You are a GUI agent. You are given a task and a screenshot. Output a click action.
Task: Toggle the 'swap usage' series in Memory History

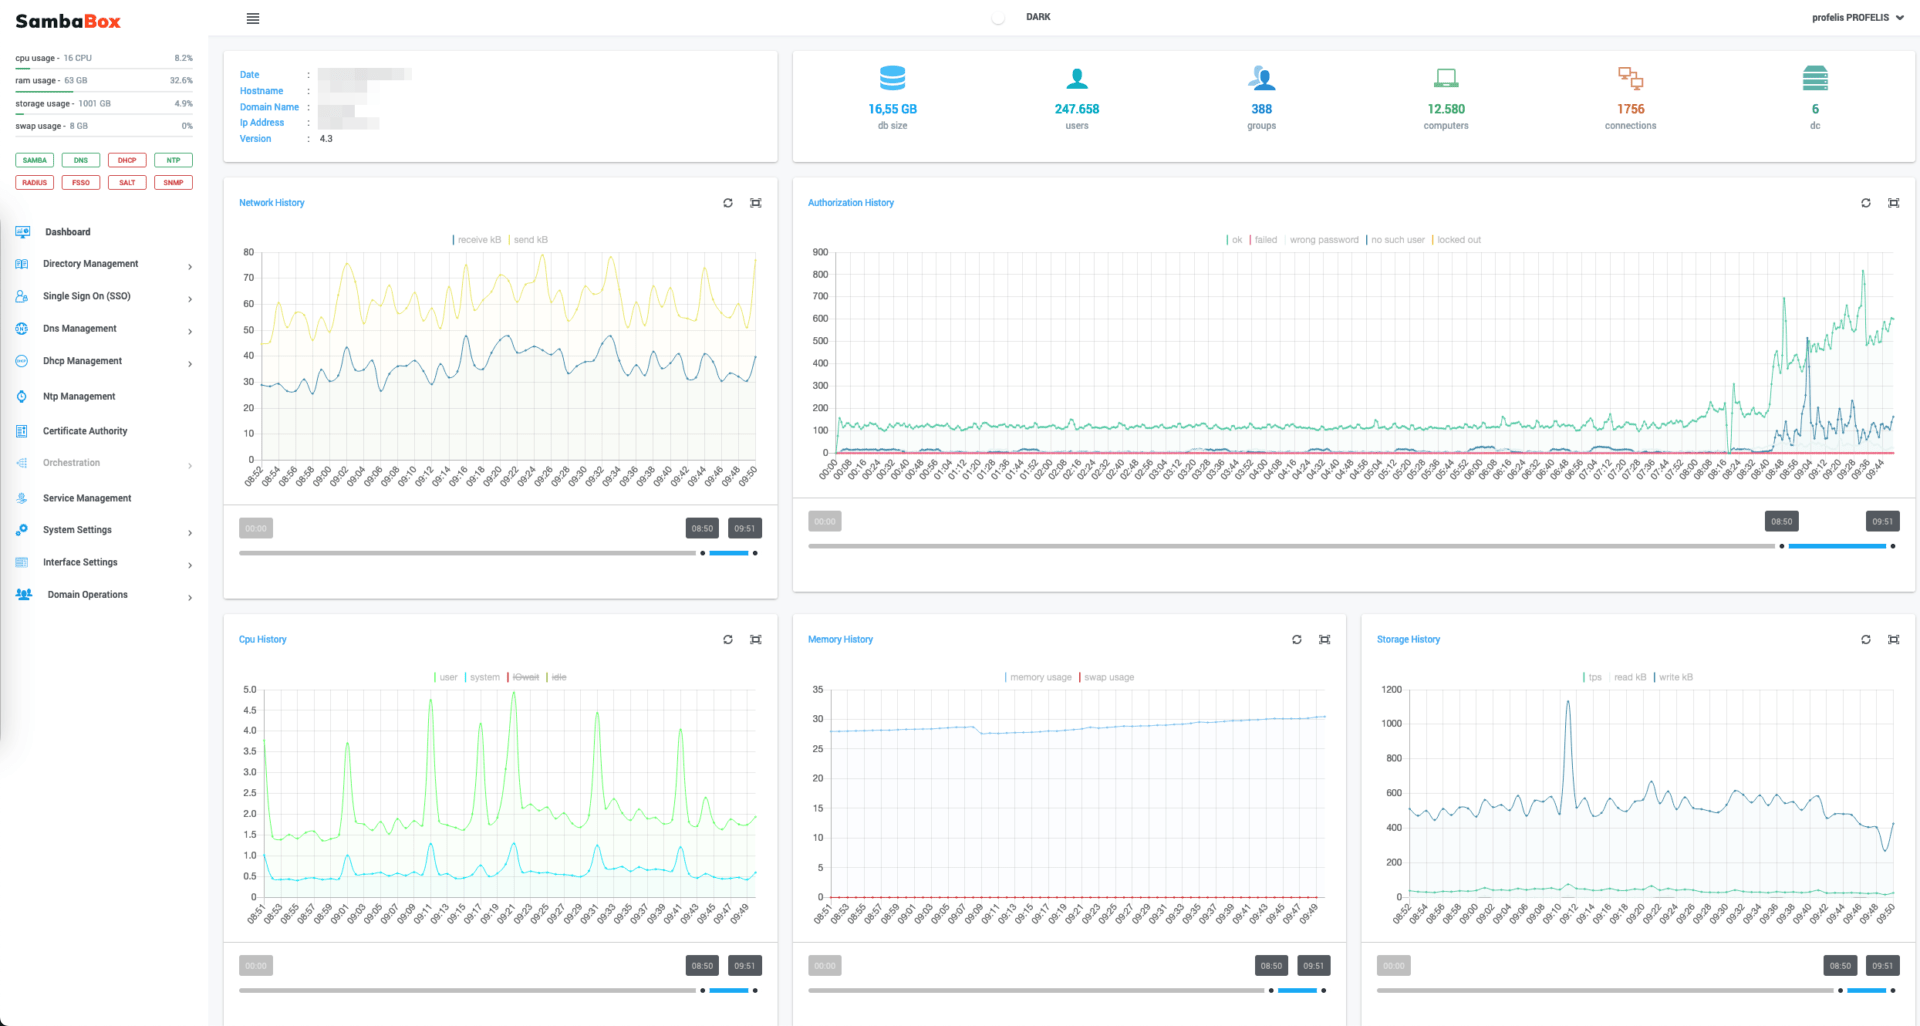tap(1108, 677)
